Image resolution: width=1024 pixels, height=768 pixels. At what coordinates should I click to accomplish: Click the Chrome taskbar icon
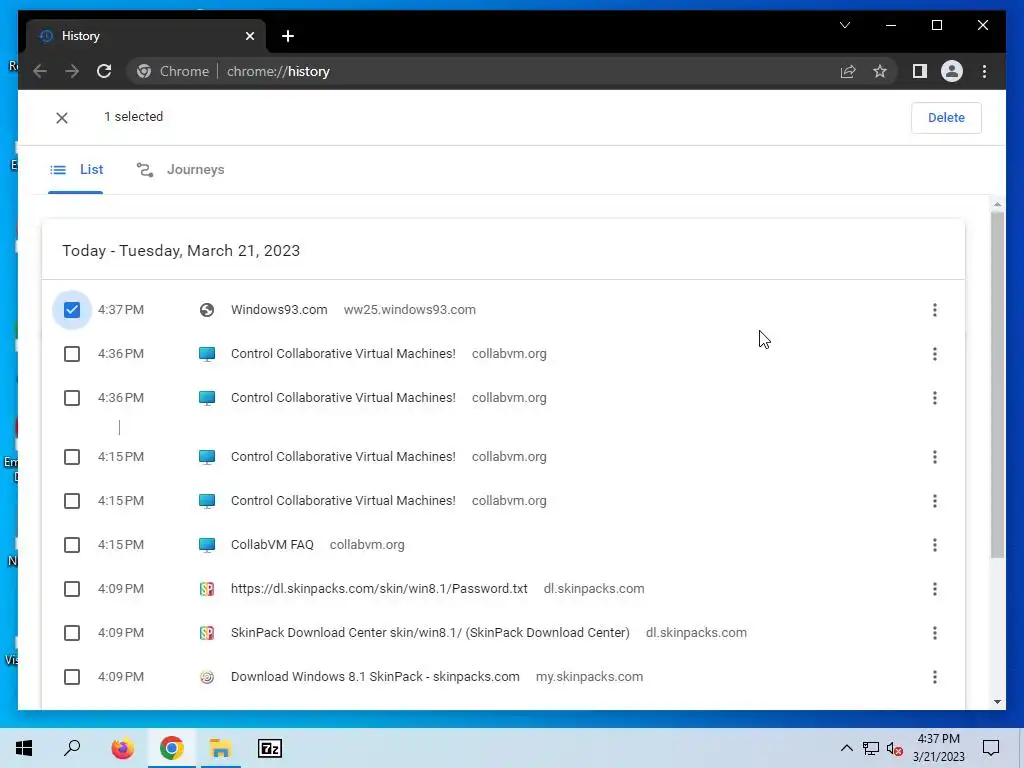171,748
